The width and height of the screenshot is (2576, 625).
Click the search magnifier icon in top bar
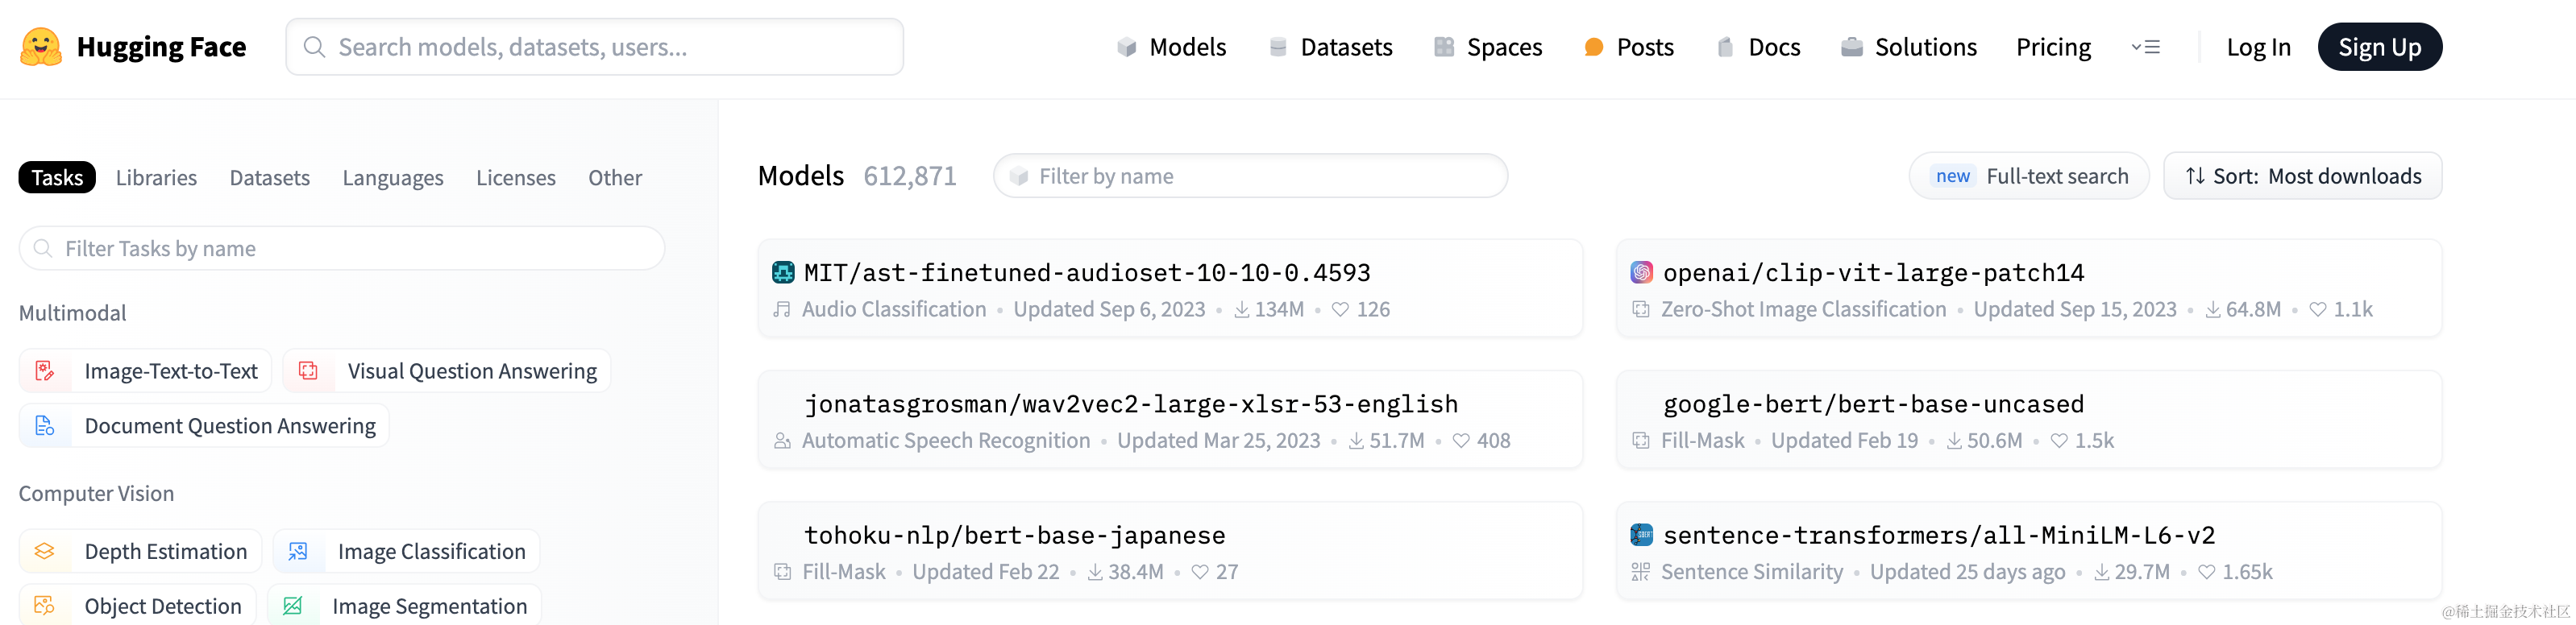coord(314,47)
